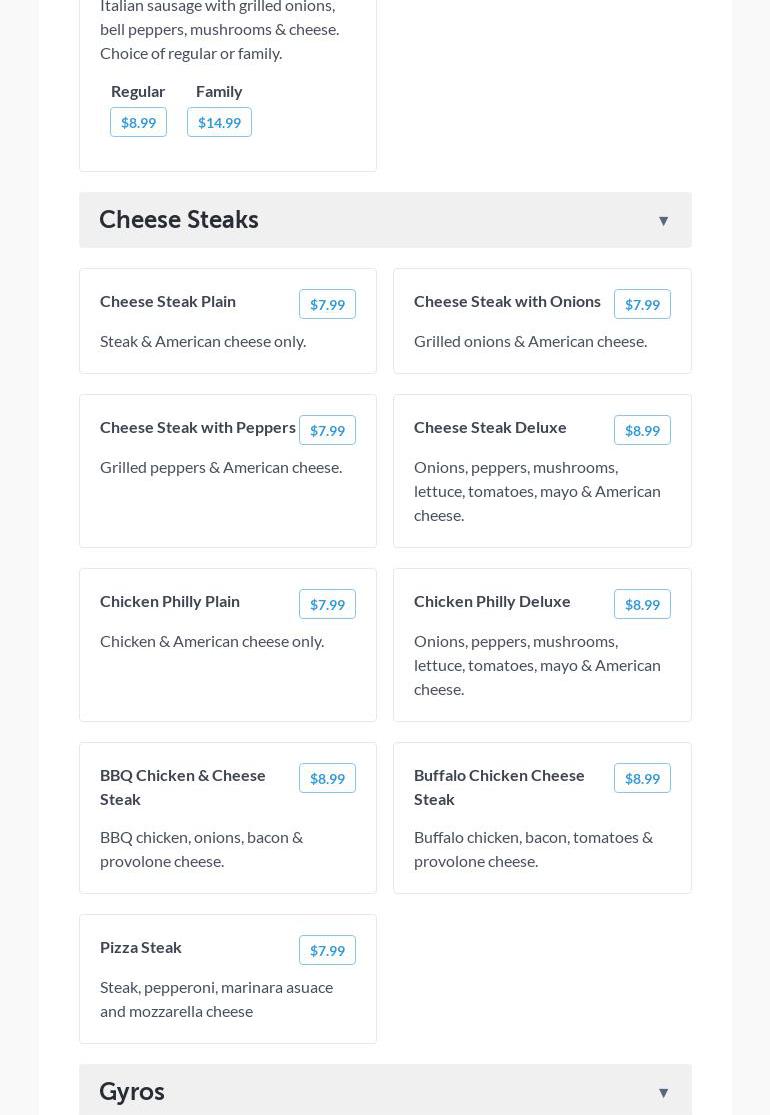
Task: Click the Chicken Philly Plain item title
Action: click(x=170, y=601)
